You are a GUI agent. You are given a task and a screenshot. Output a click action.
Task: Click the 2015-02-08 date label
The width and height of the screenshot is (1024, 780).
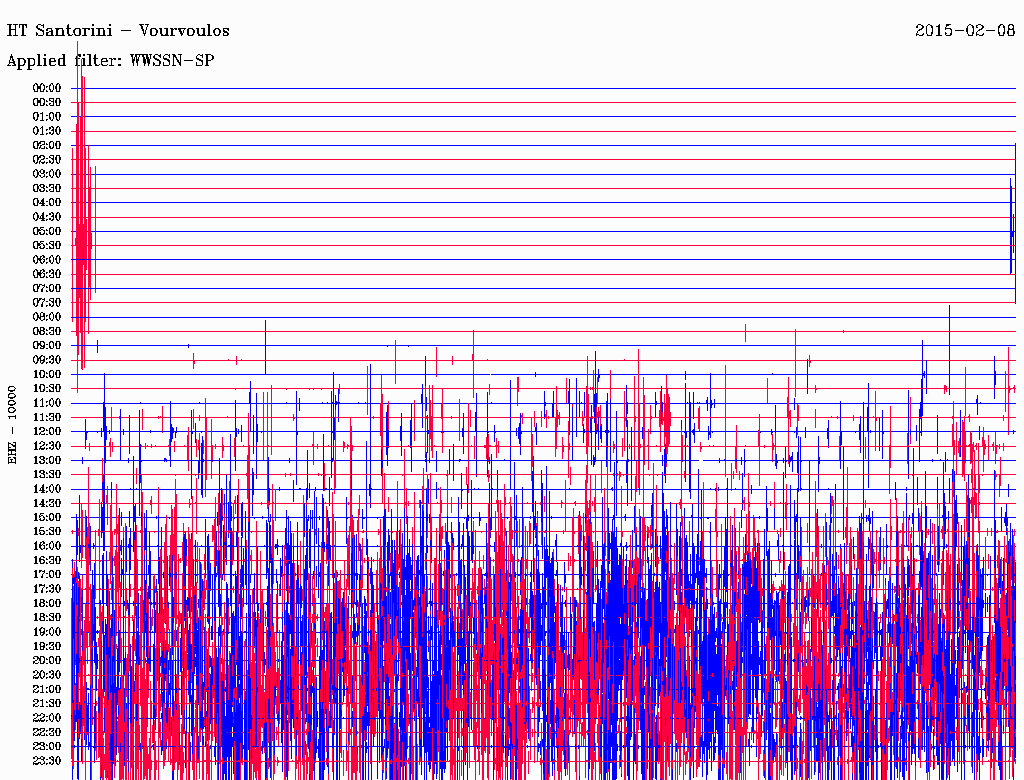pos(965,31)
